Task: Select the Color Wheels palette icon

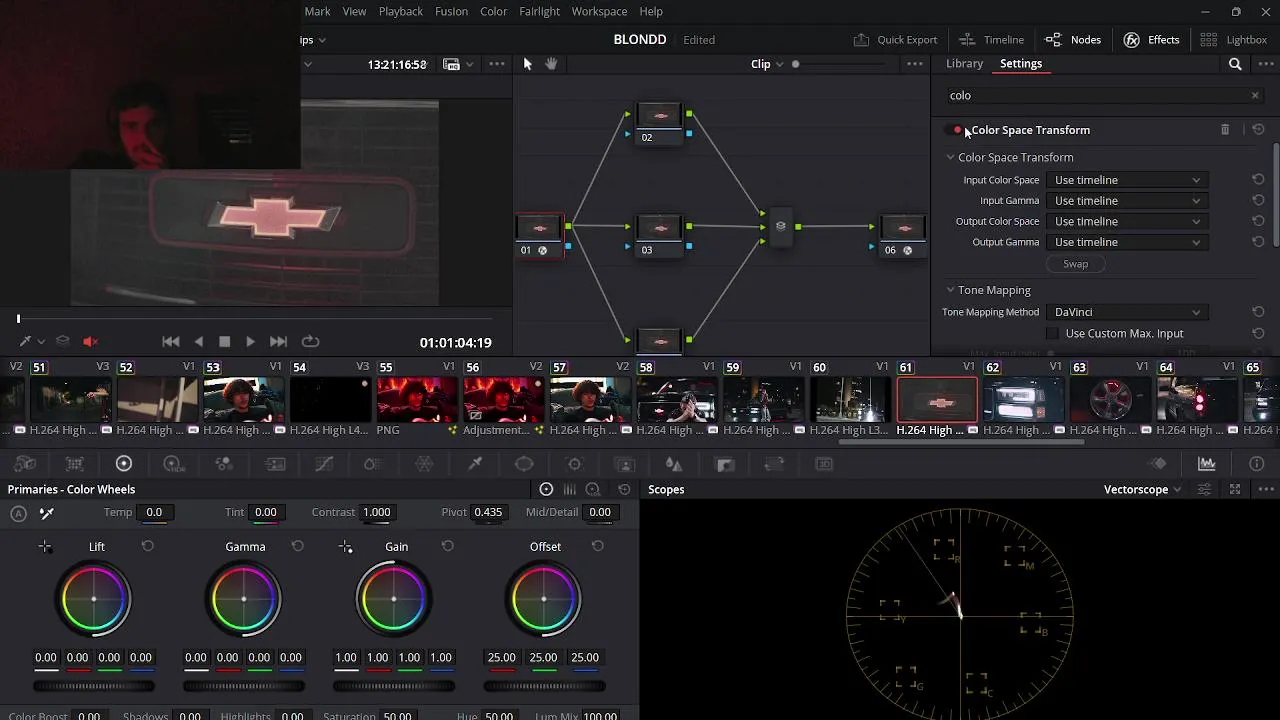Action: point(124,464)
